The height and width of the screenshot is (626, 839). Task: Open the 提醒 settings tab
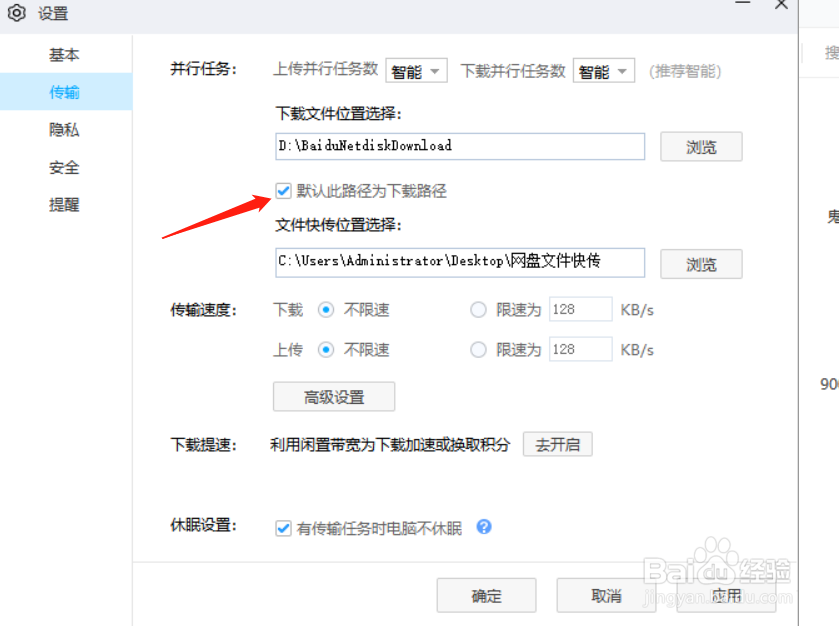coord(64,204)
